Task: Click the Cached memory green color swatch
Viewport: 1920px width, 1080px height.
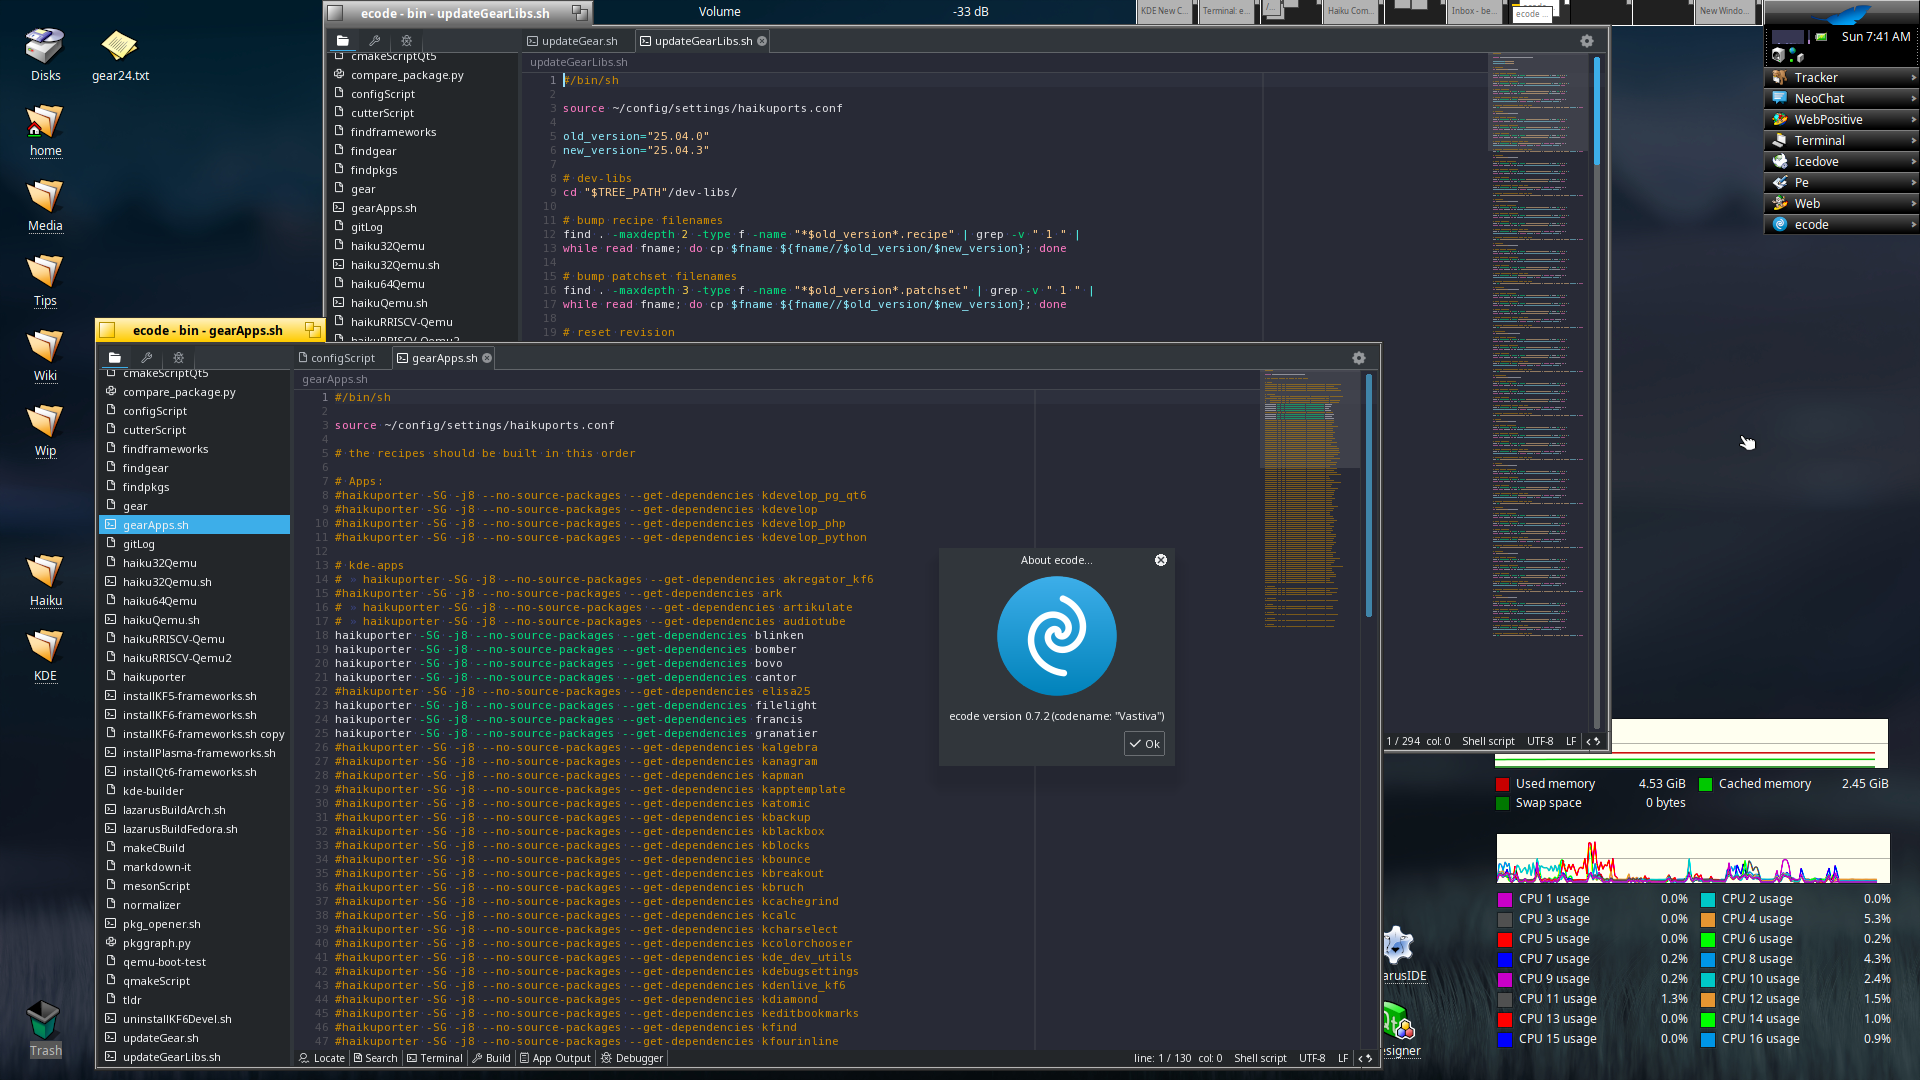Action: (x=1706, y=784)
